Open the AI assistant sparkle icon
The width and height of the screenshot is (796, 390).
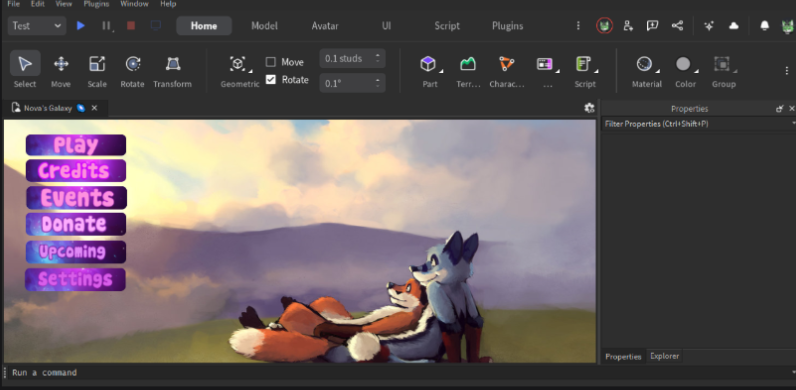point(709,25)
